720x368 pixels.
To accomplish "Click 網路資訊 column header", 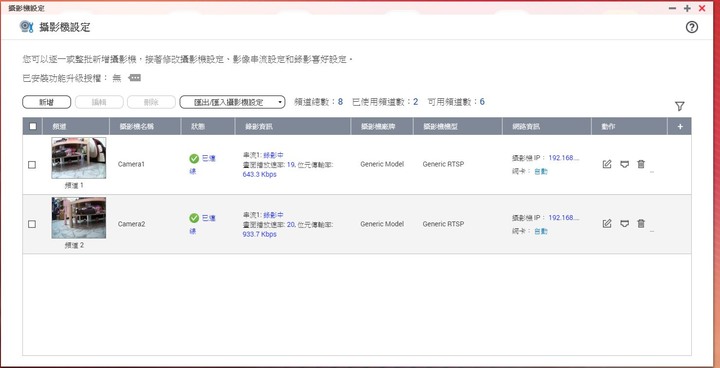I will (x=546, y=126).
